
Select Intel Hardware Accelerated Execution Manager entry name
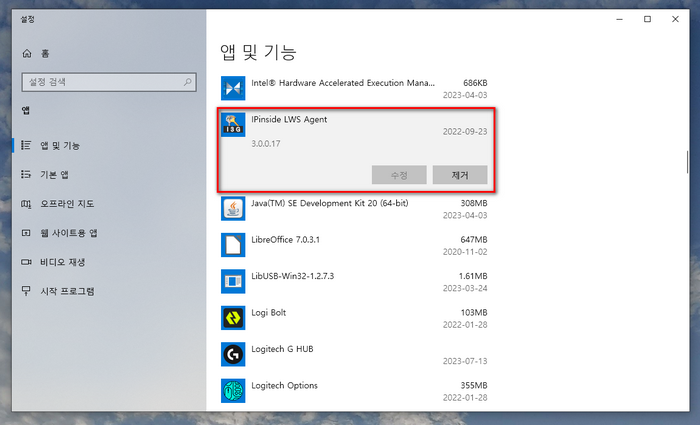343,83
